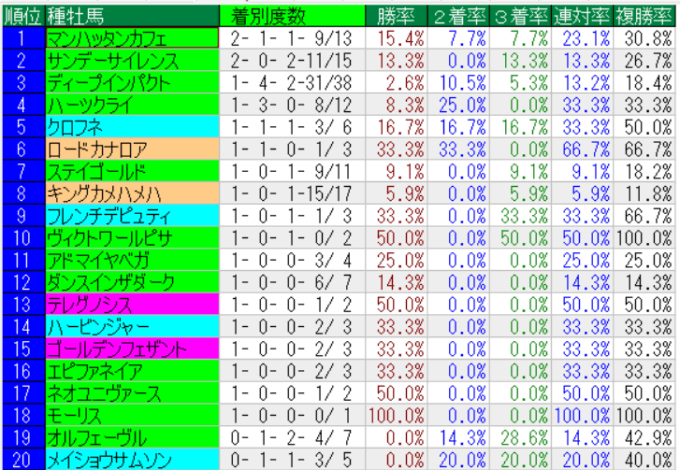The width and height of the screenshot is (680, 470).
Task: Click the 23.1% quinella rate cell
Action: (x=582, y=38)
